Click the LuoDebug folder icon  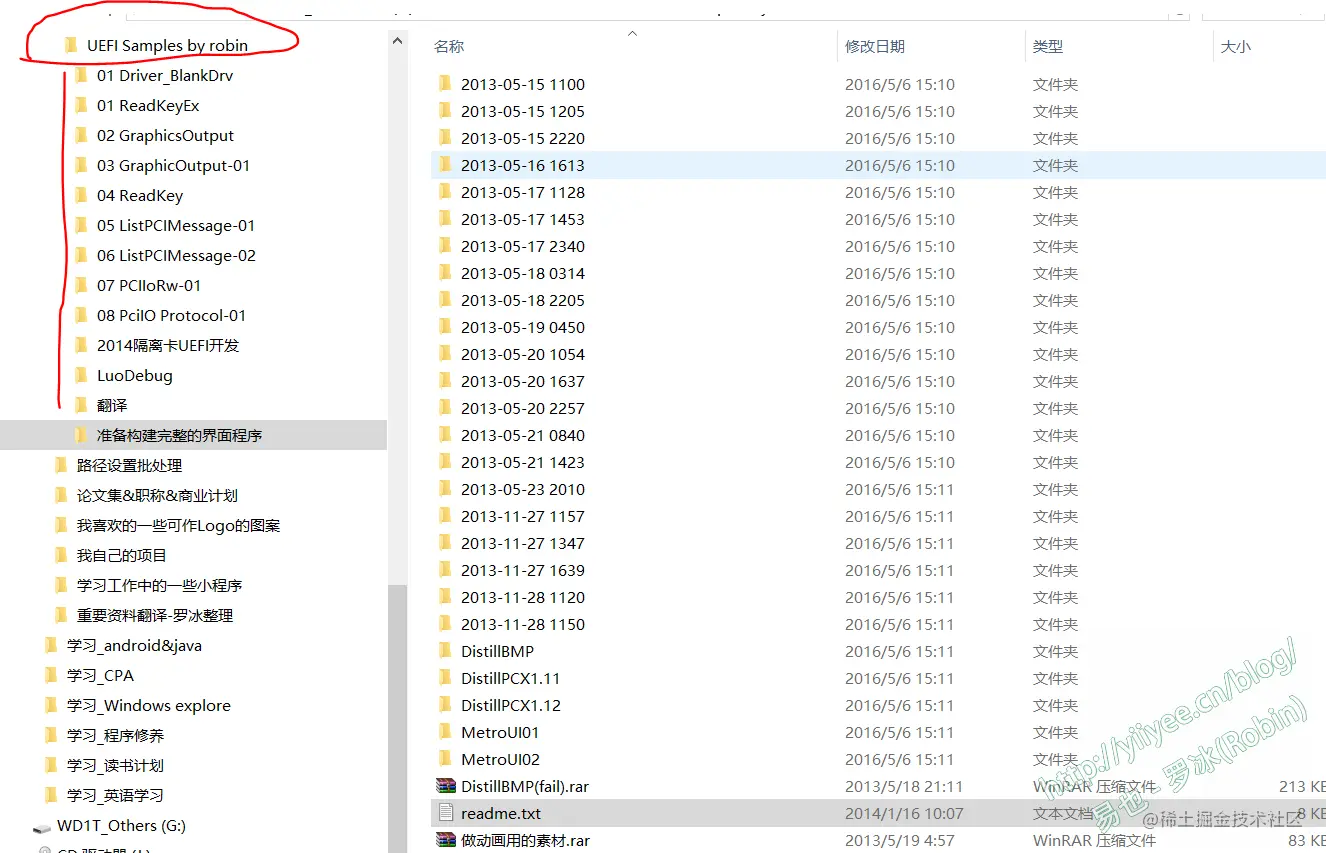pyautogui.click(x=81, y=376)
